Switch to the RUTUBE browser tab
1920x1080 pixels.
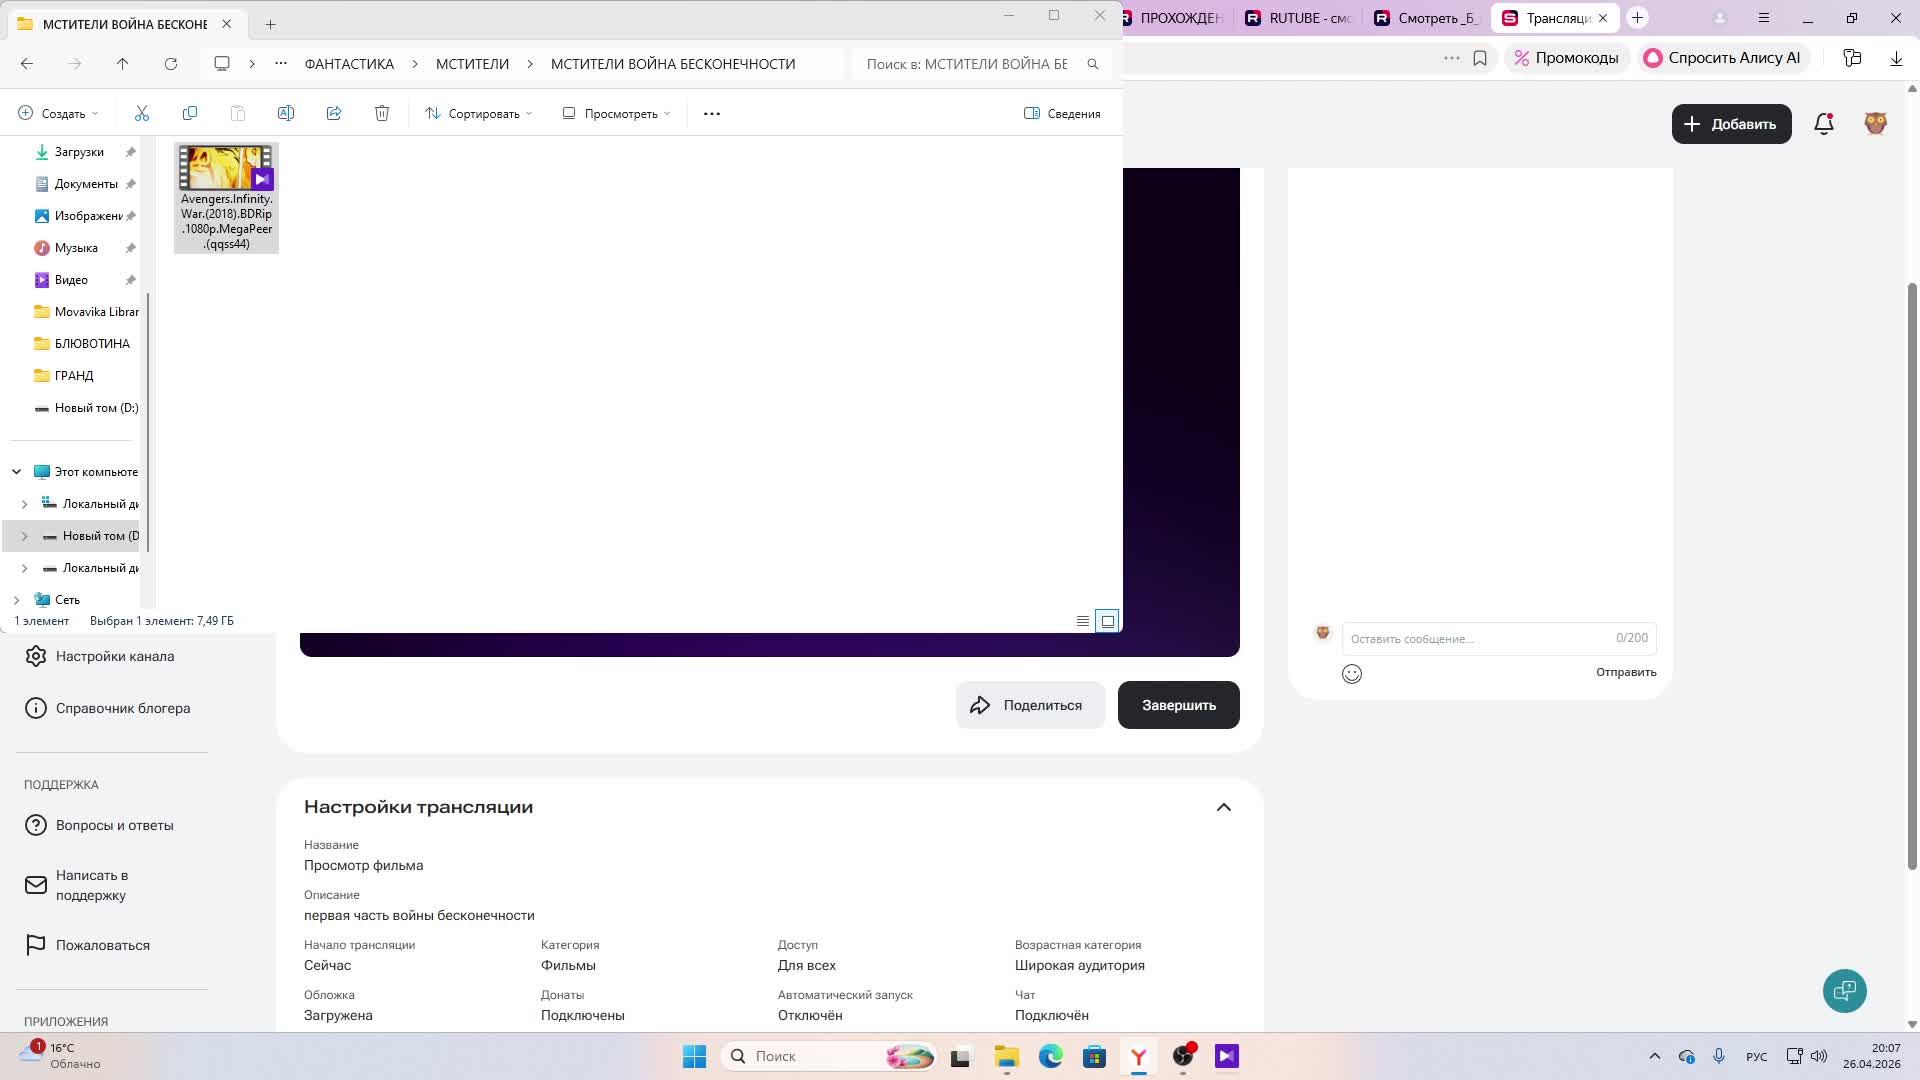pos(1298,18)
